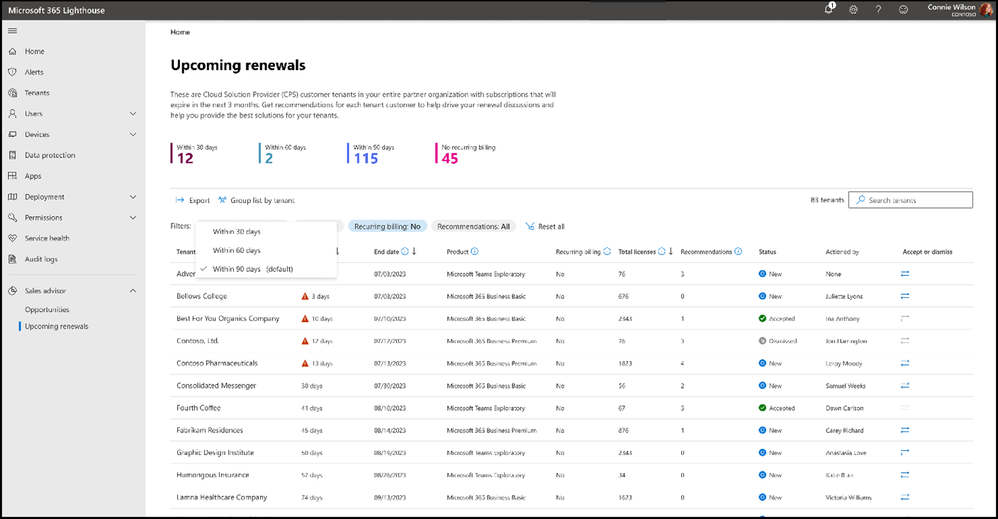Open settings gear in top bar
The height and width of the screenshot is (519, 998).
854,10
